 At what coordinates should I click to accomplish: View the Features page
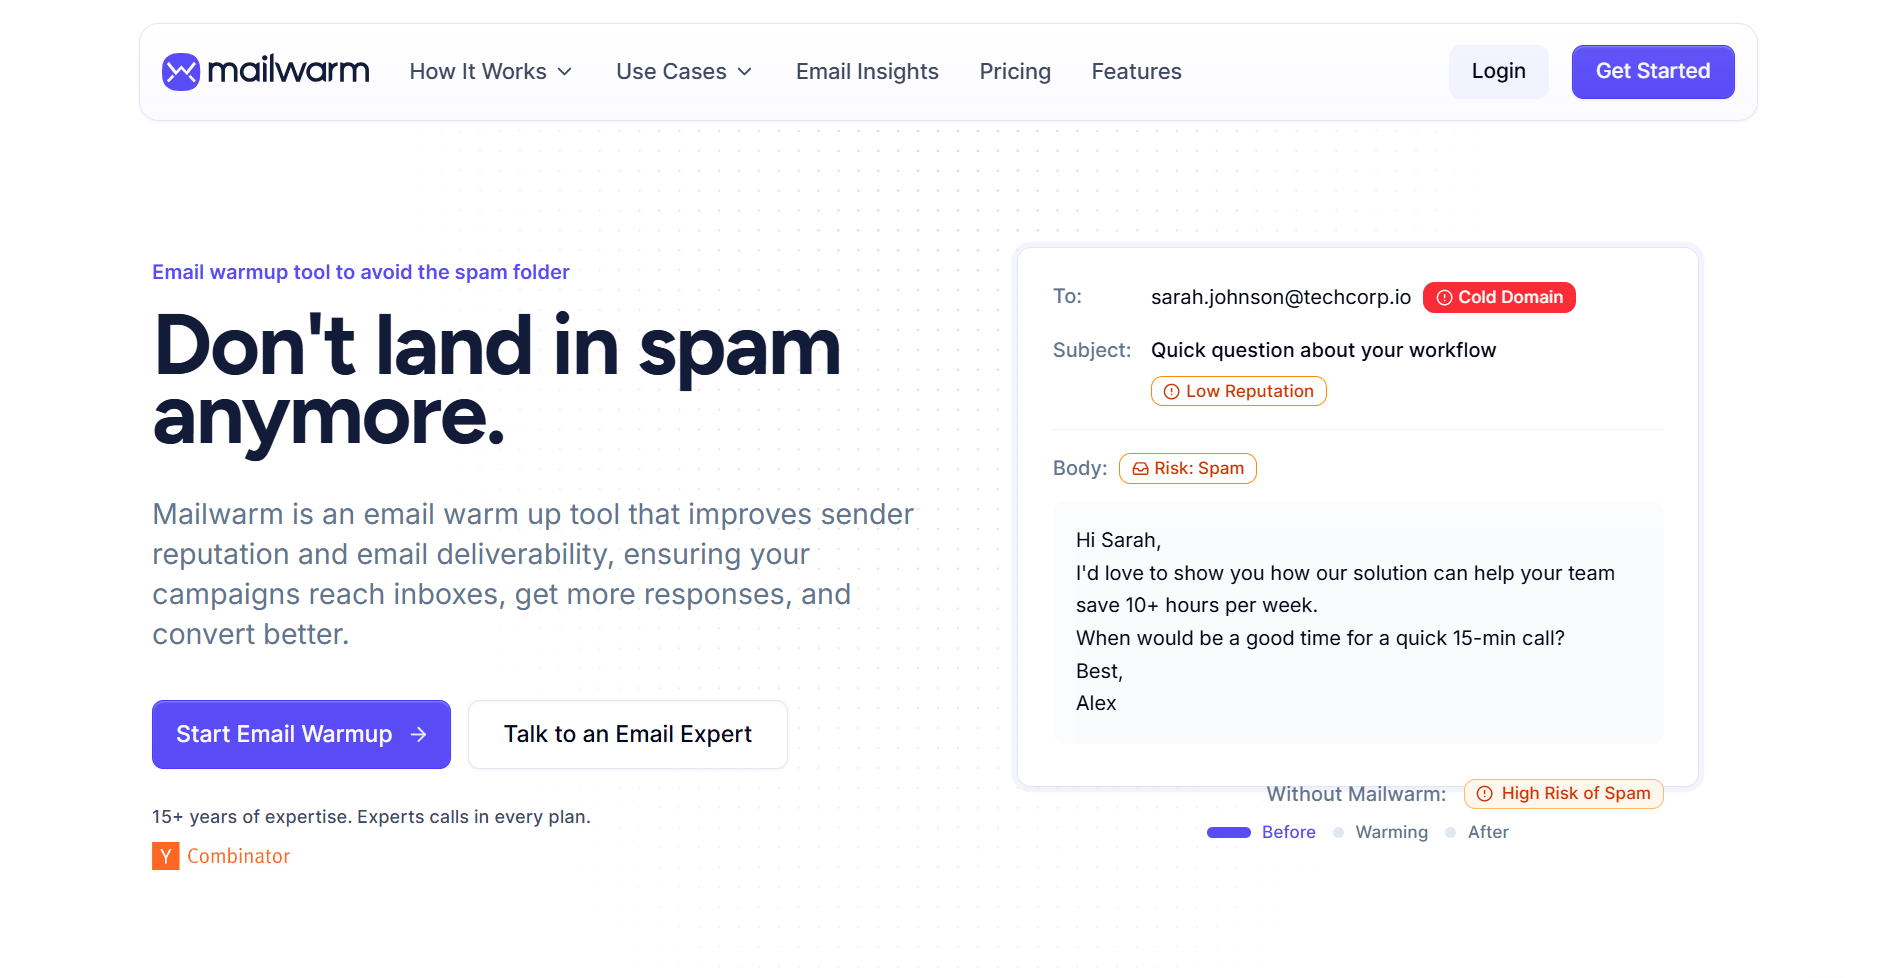(x=1136, y=72)
